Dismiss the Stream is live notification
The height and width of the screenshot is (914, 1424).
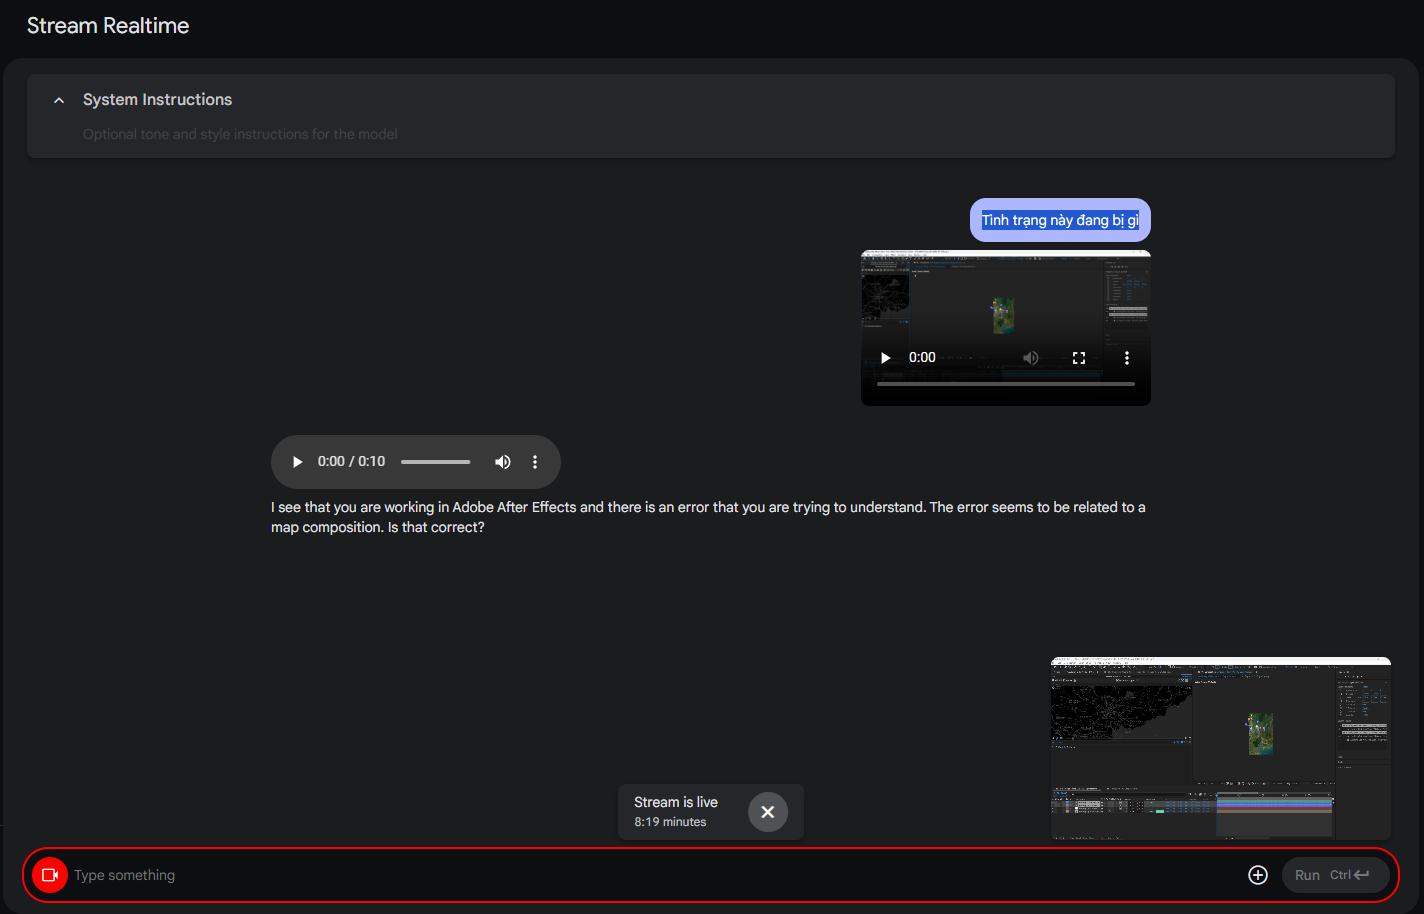pyautogui.click(x=768, y=812)
